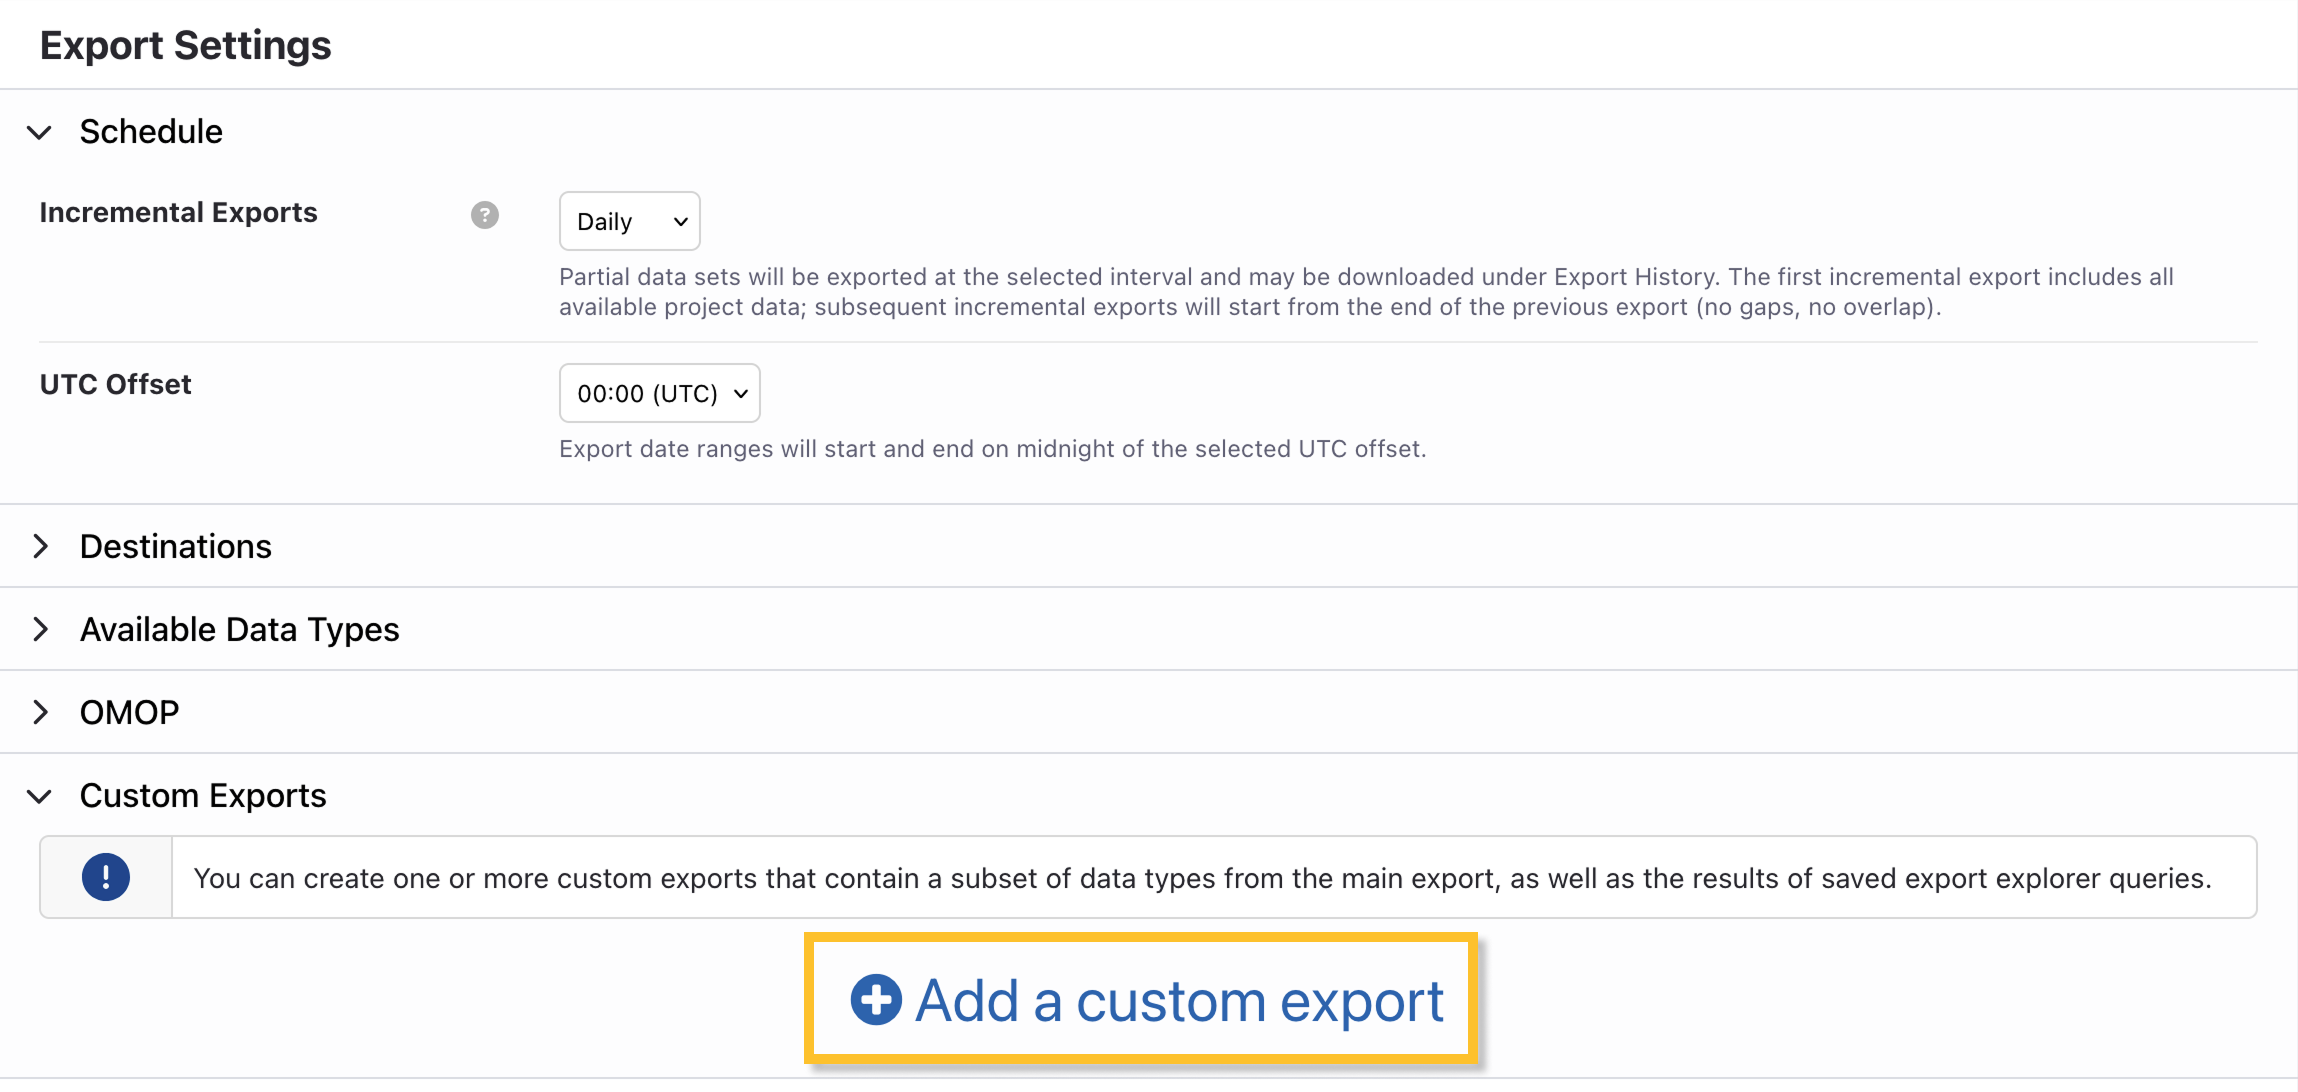
Task: Click the Destinations section heading
Action: pos(176,547)
